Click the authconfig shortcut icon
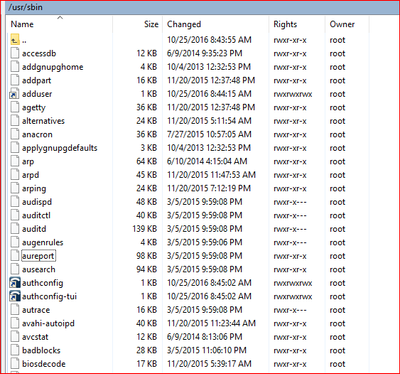400x374 pixels. click(x=15, y=283)
